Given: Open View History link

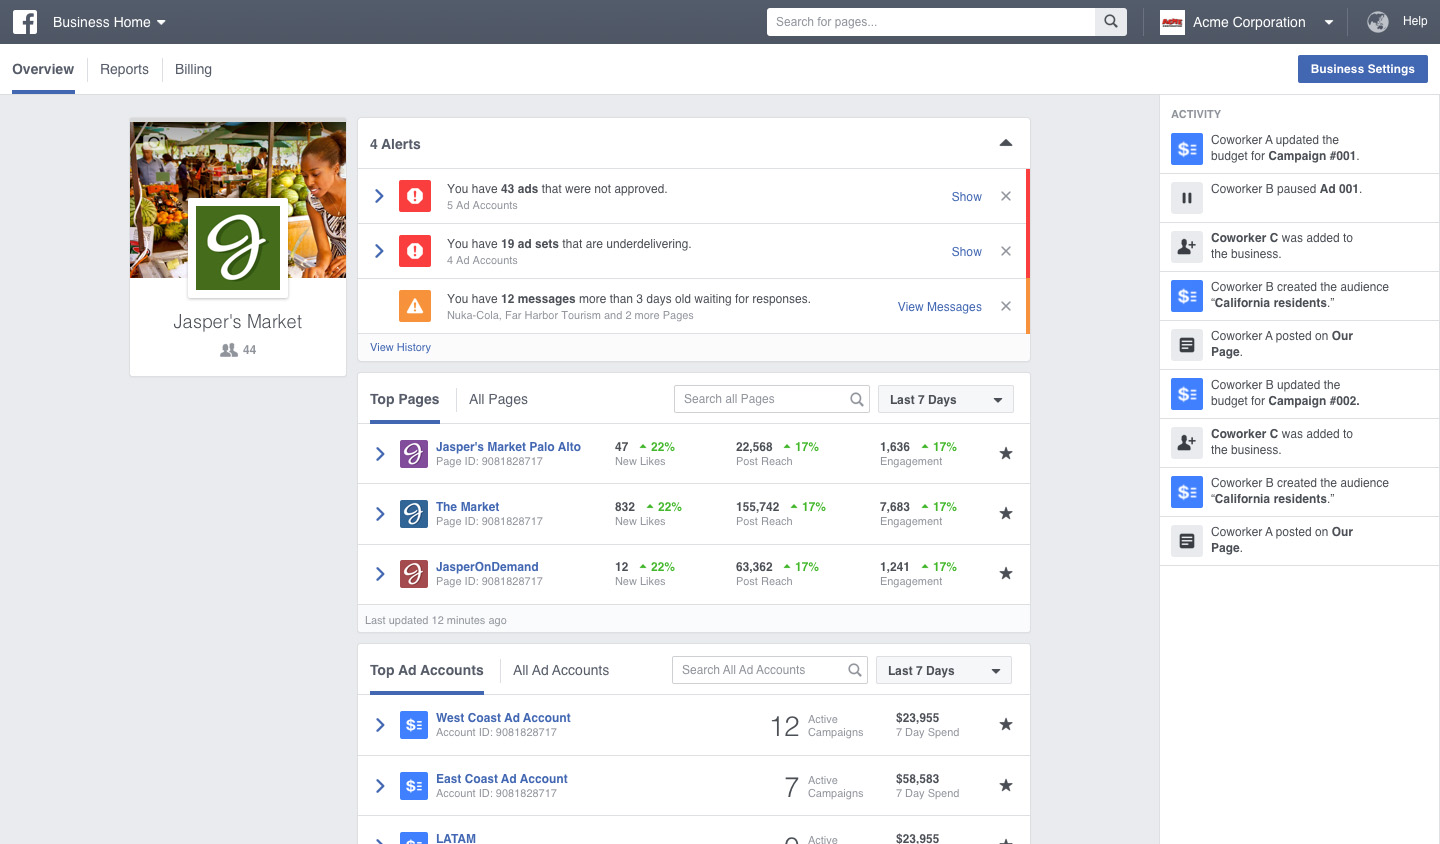Looking at the screenshot, I should tap(400, 347).
